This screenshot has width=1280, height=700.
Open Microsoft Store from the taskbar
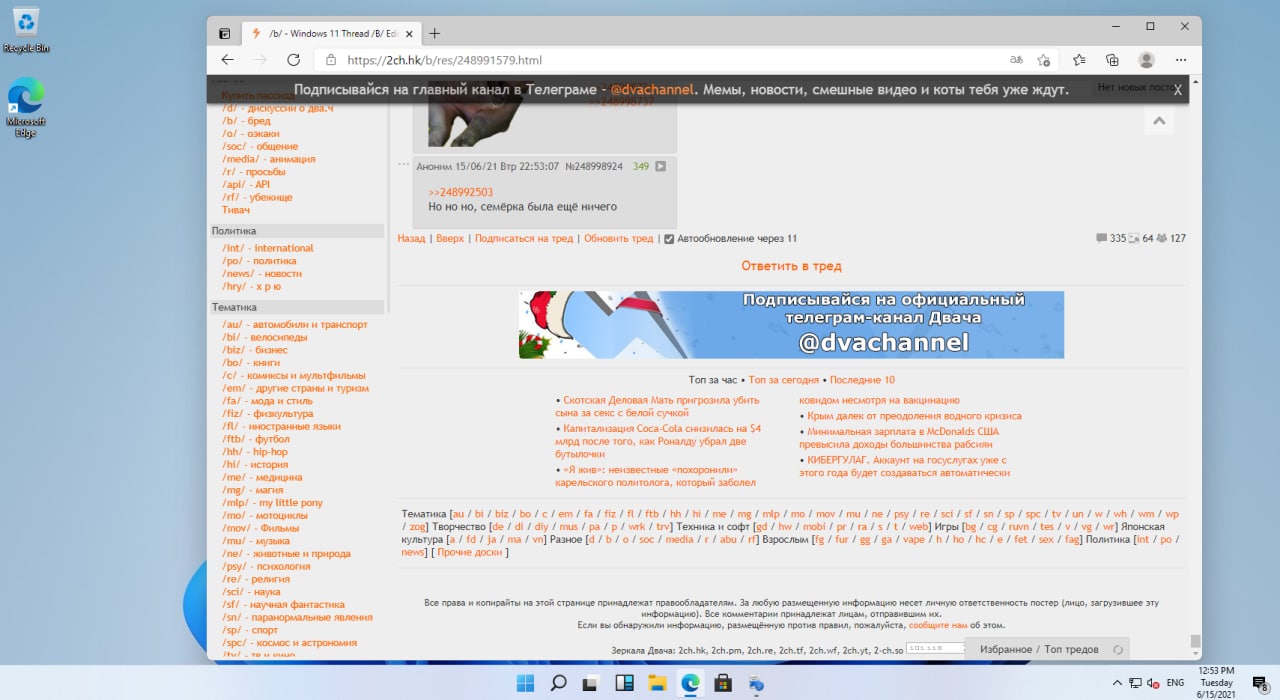[723, 684]
